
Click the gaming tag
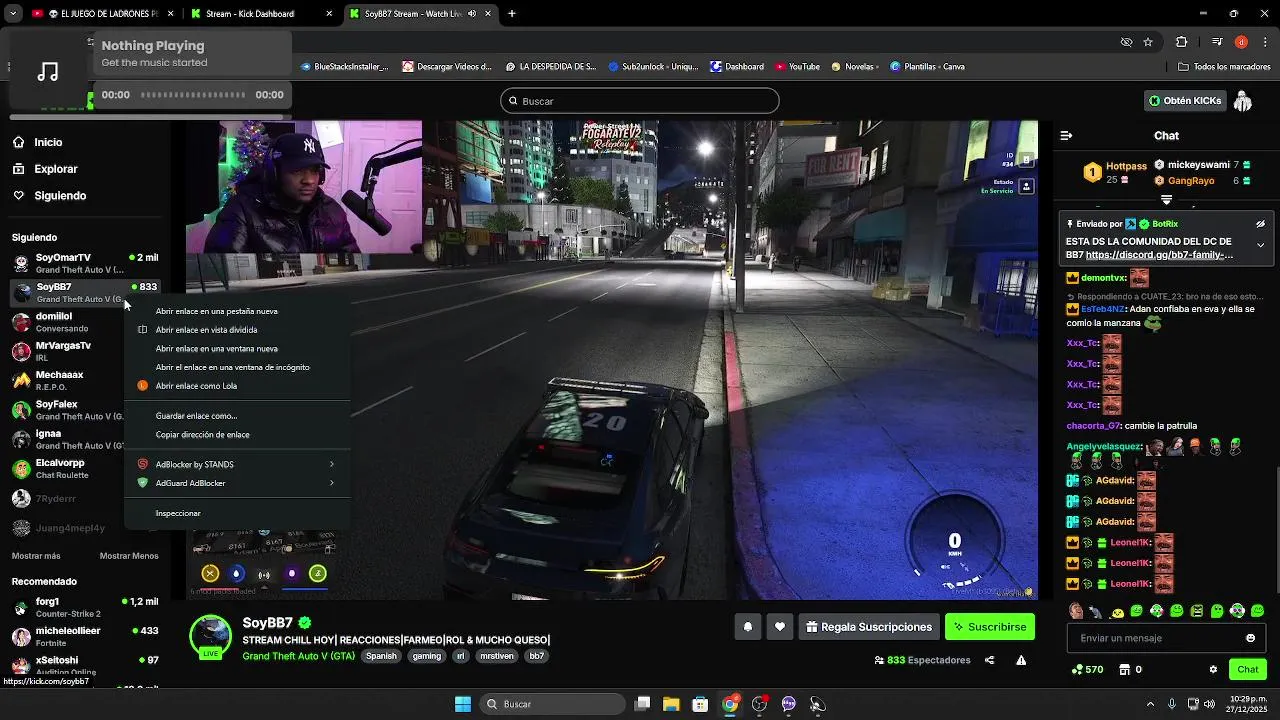[x=427, y=656]
